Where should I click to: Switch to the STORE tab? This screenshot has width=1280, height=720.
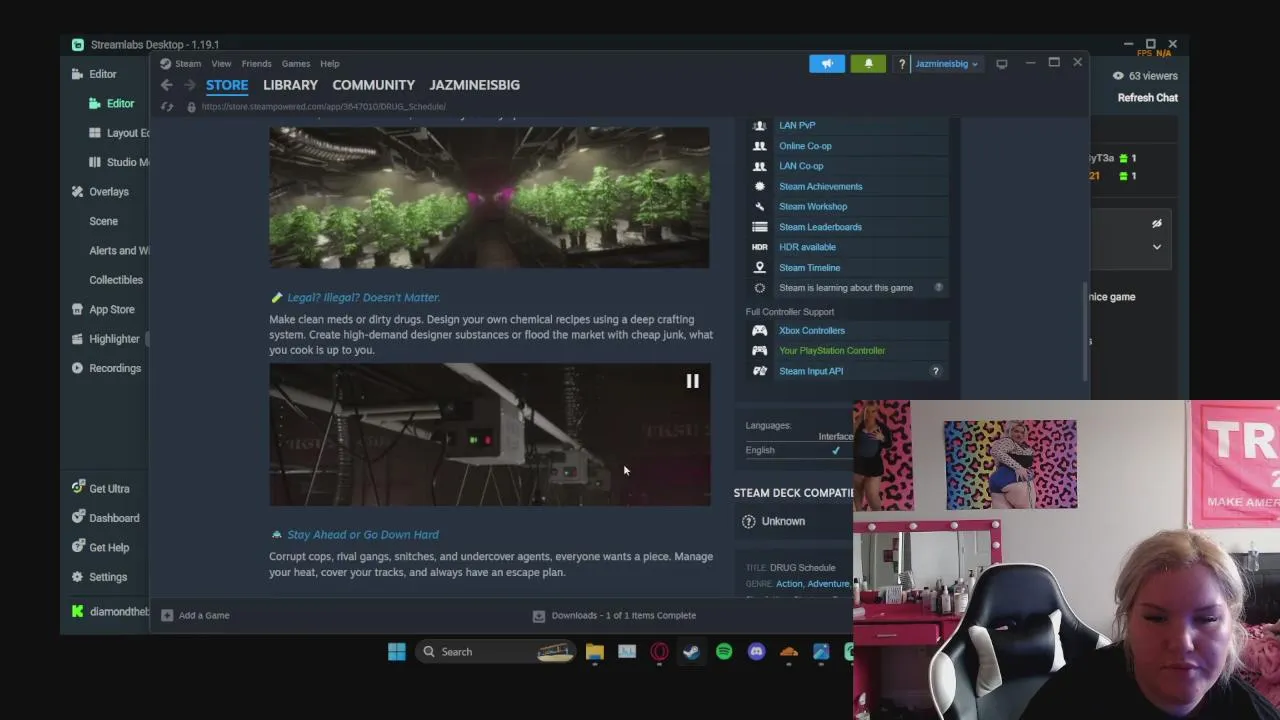tap(227, 85)
